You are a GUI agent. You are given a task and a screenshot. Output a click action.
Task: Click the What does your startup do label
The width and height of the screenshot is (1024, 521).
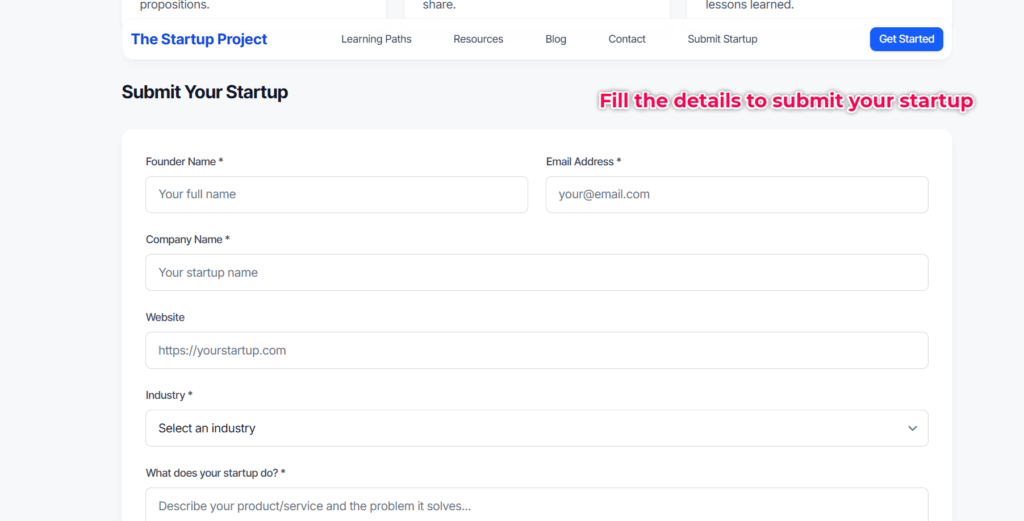(216, 473)
